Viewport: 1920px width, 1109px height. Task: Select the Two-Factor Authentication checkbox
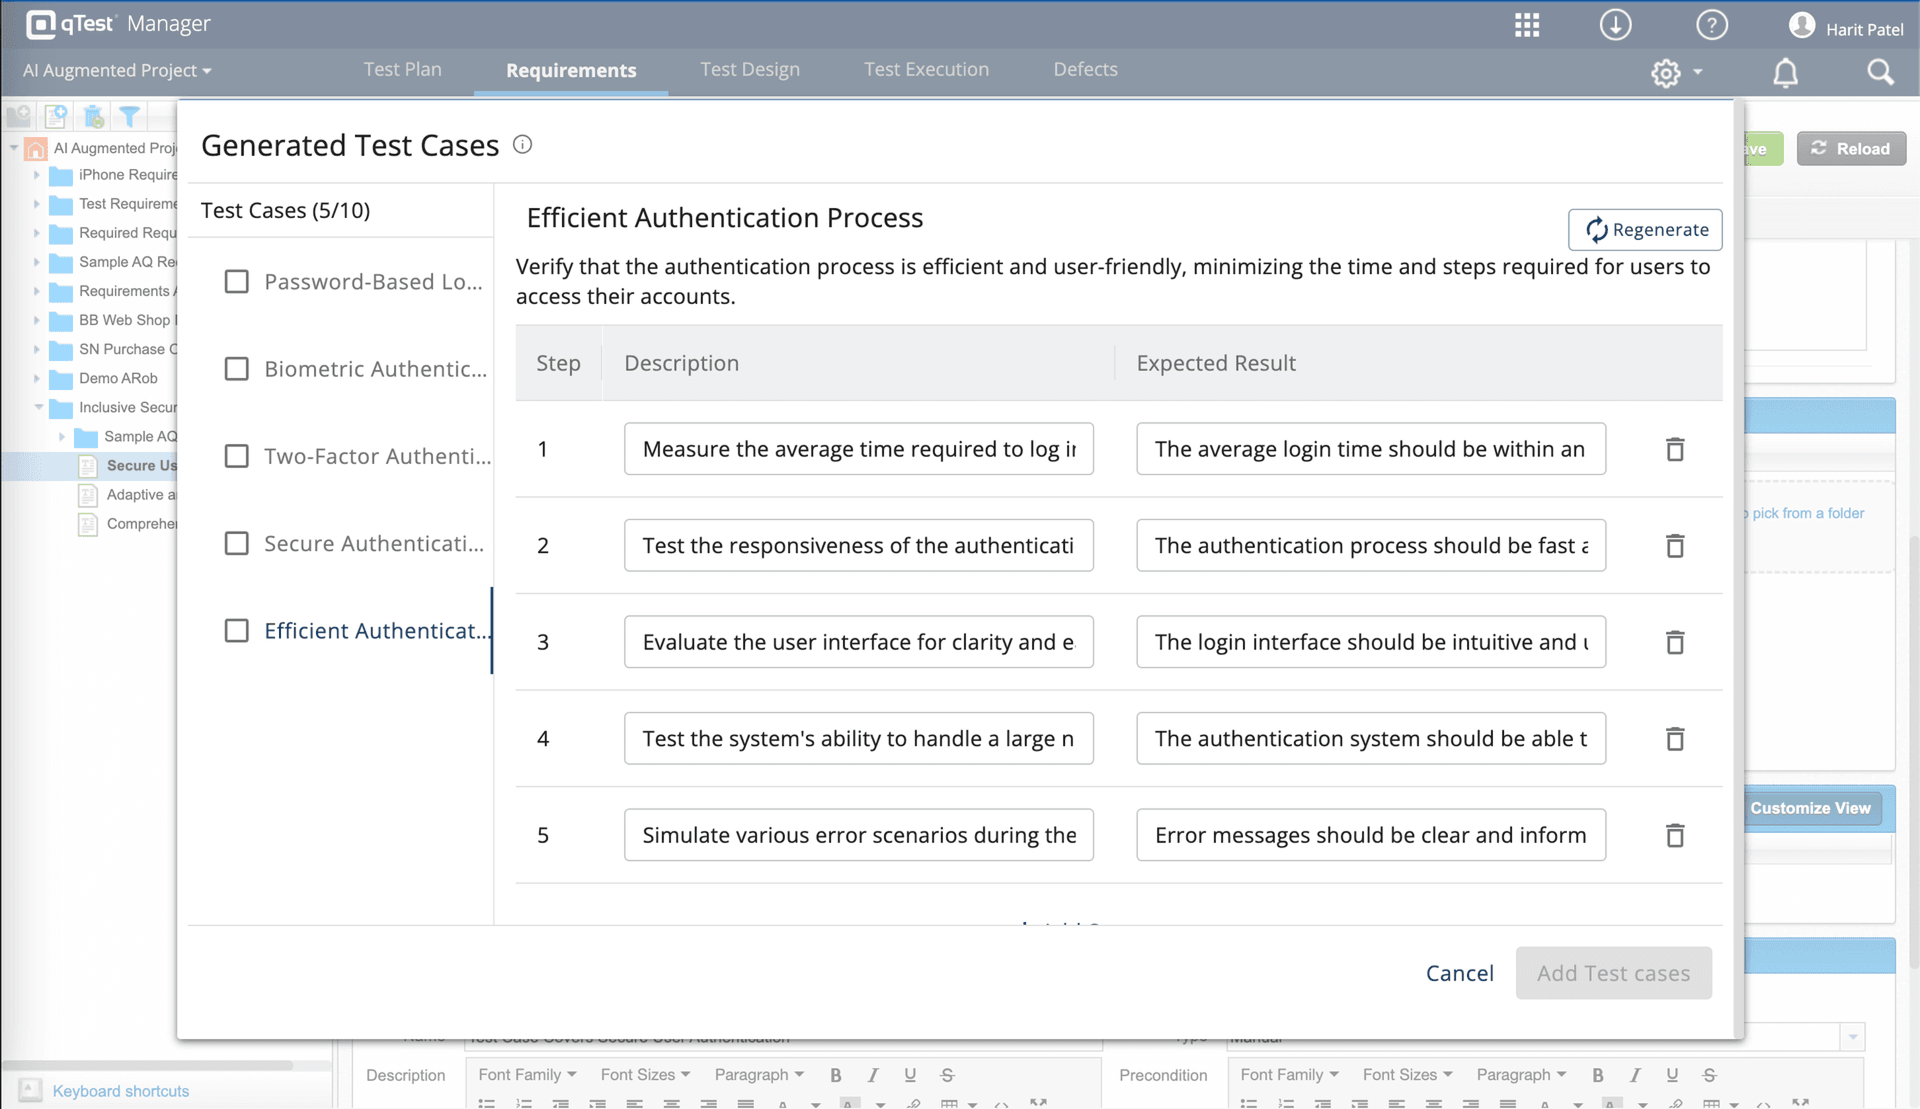(x=237, y=456)
